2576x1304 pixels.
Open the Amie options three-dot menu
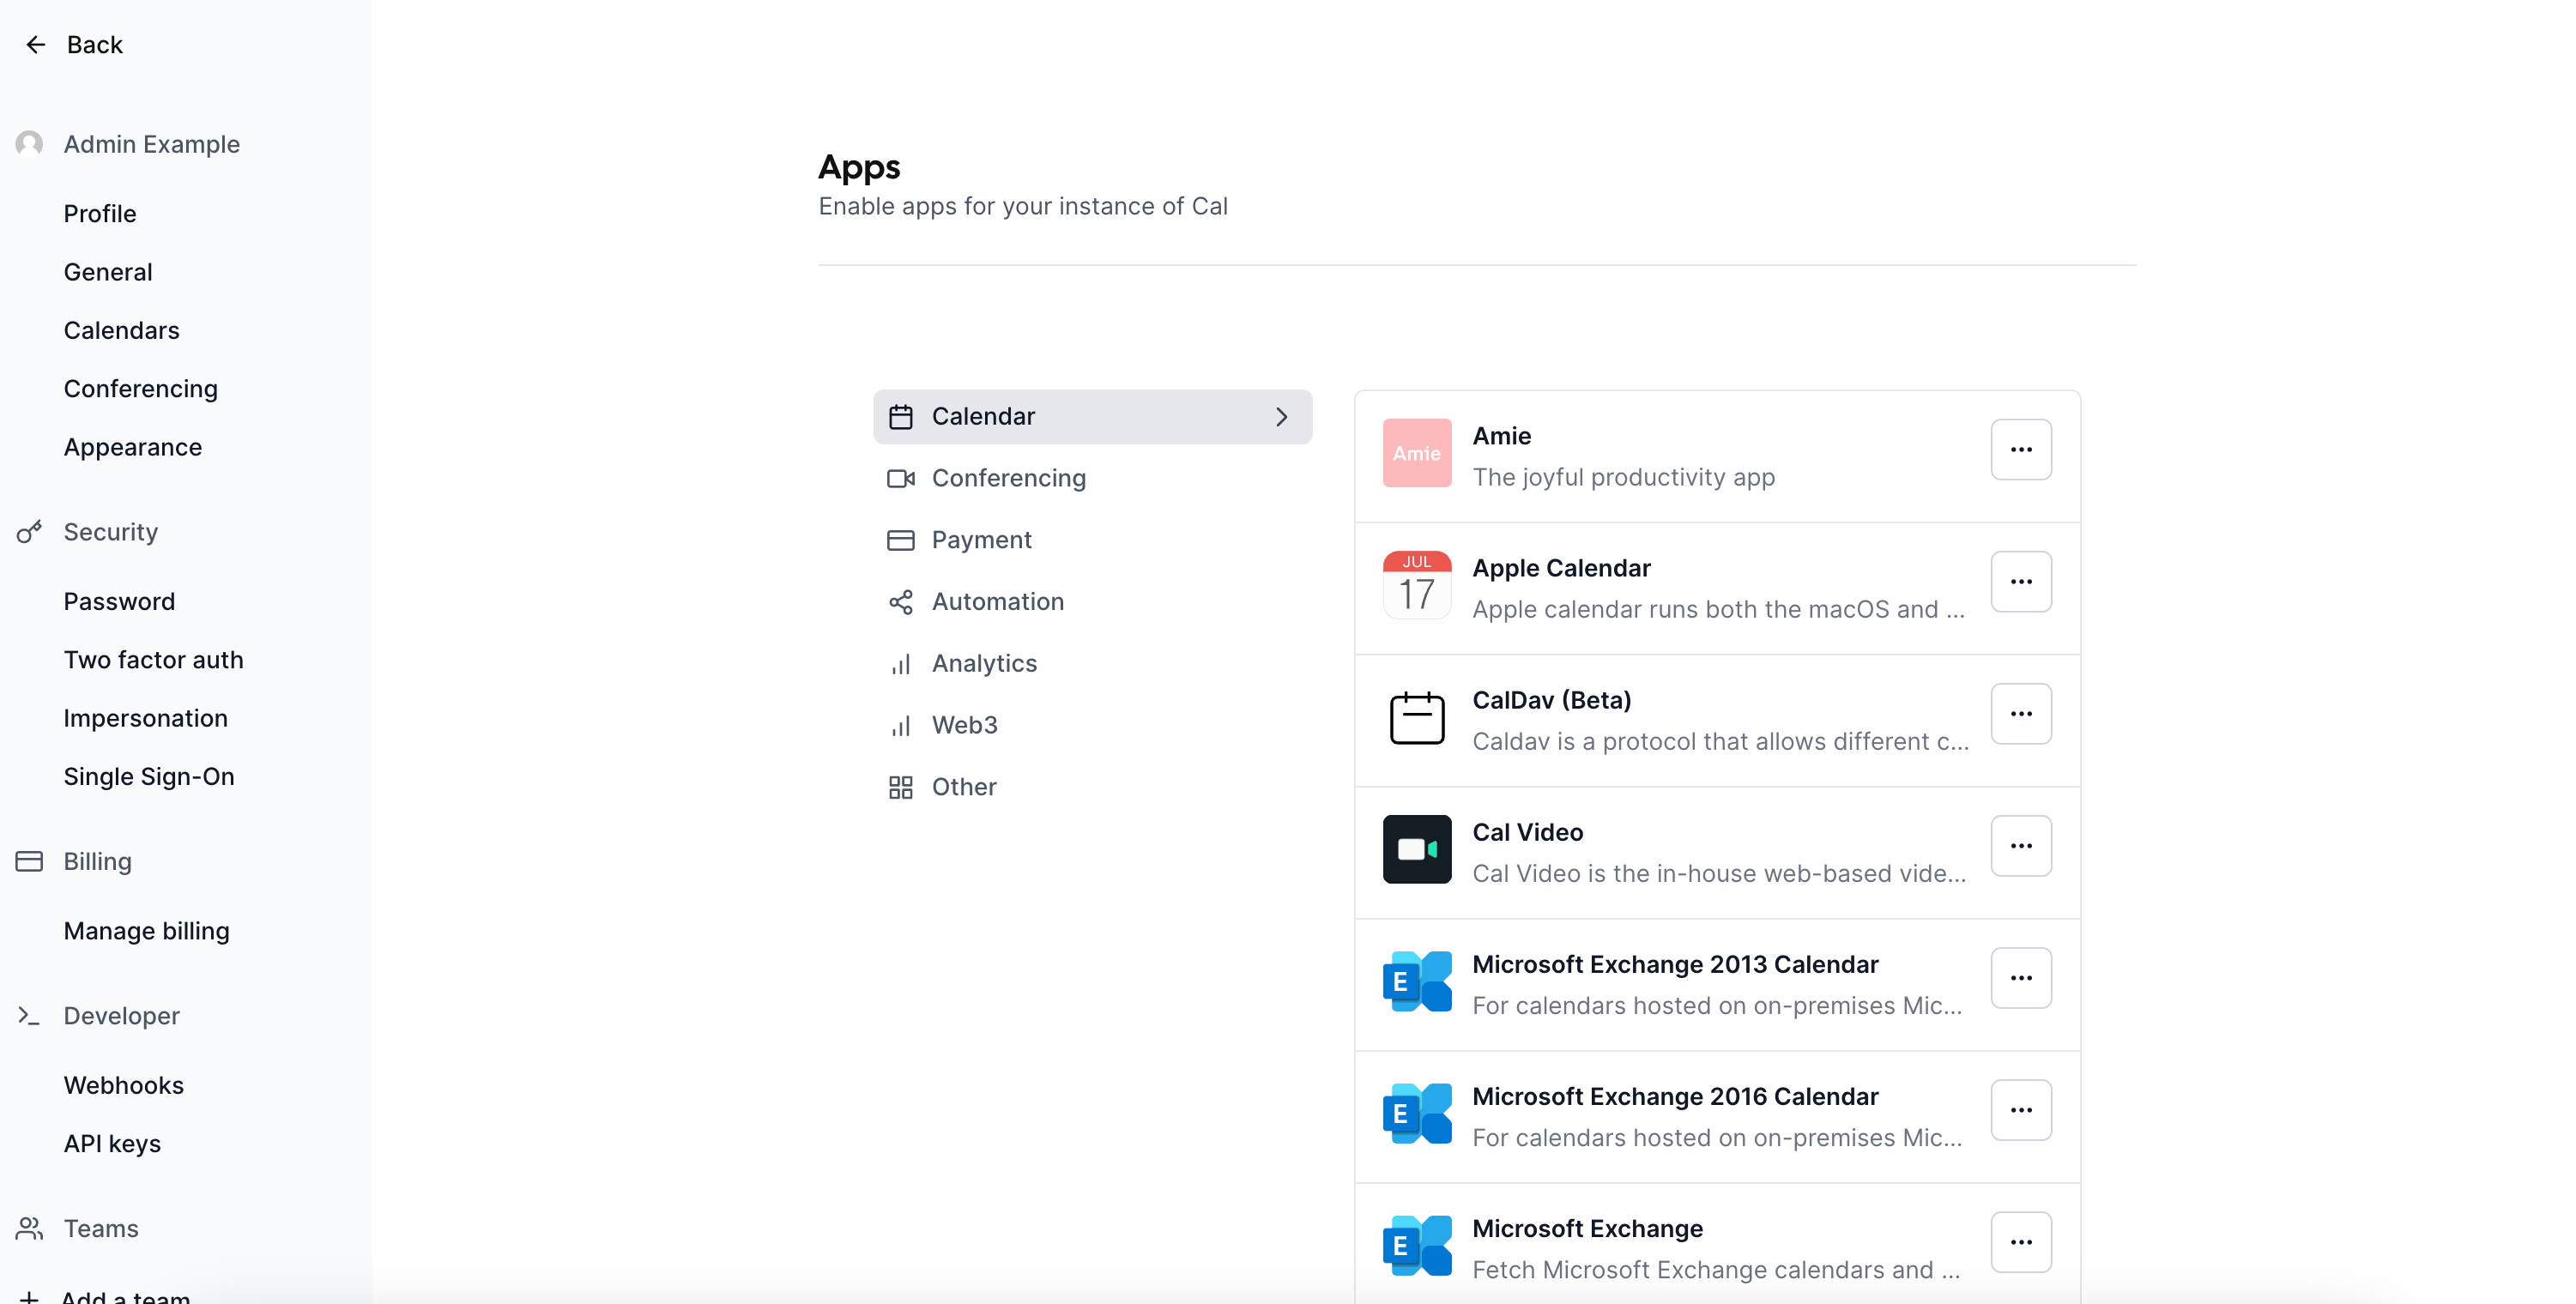point(2021,449)
